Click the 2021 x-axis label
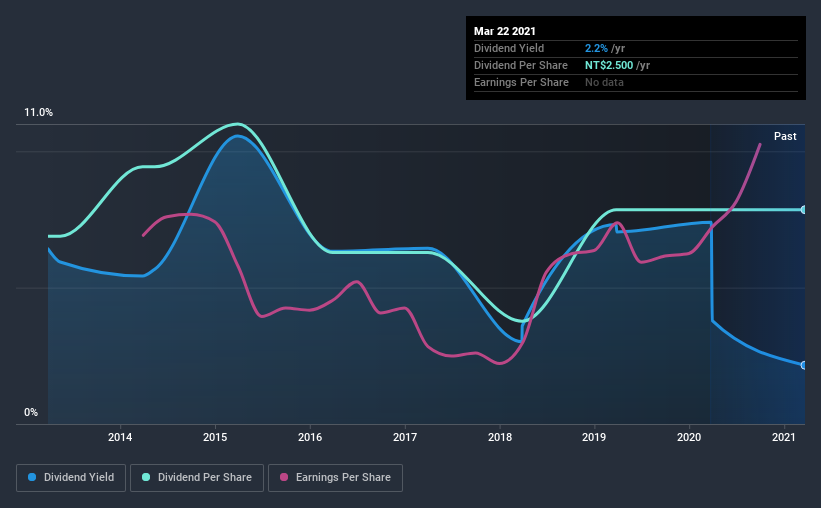This screenshot has width=821, height=508. (x=784, y=437)
